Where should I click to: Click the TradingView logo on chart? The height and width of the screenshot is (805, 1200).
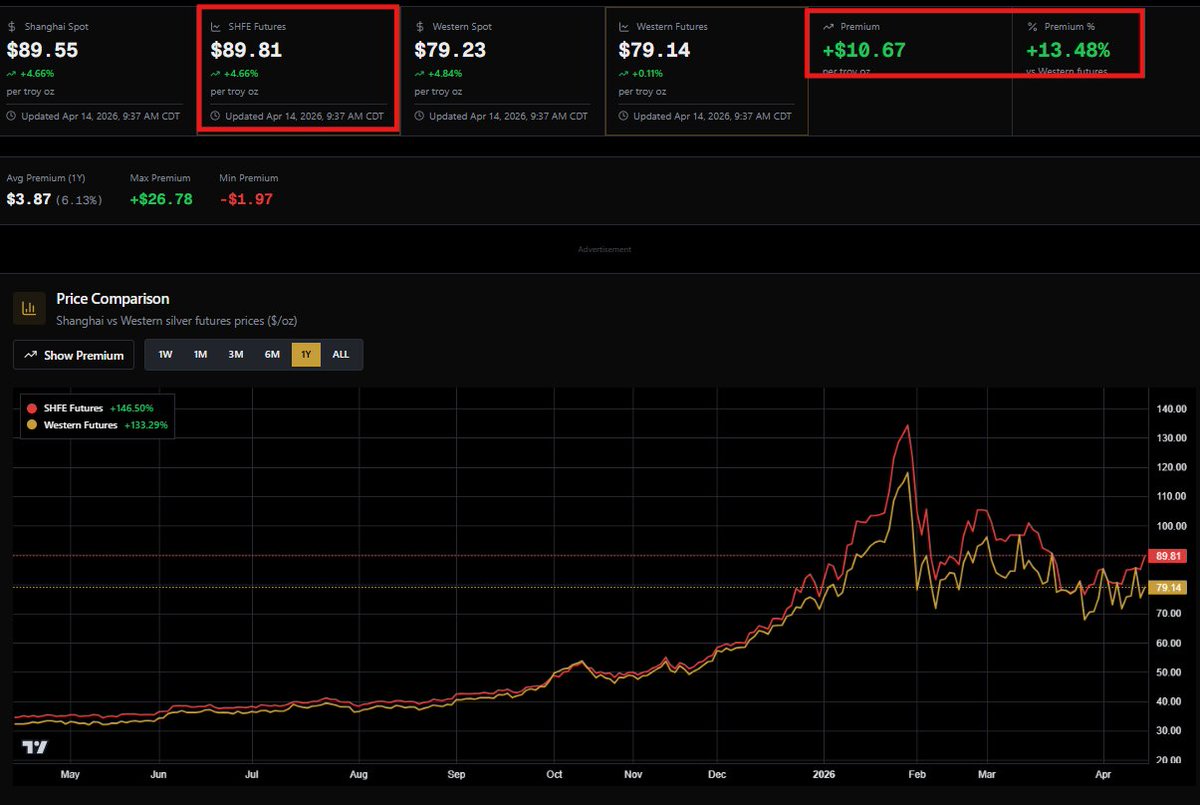click(35, 747)
